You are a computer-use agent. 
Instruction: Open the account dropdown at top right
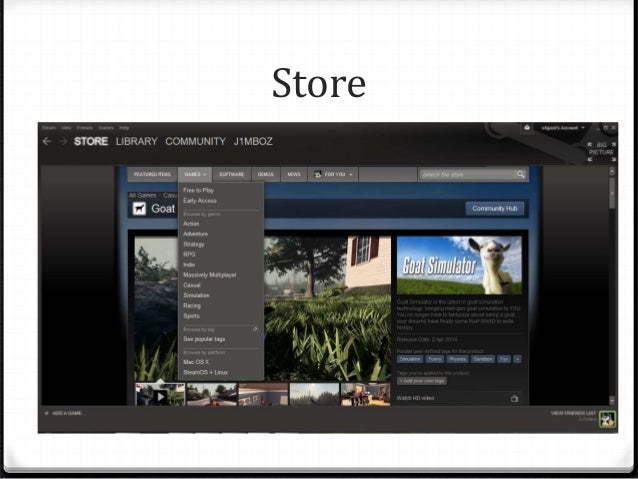pyautogui.click(x=563, y=128)
